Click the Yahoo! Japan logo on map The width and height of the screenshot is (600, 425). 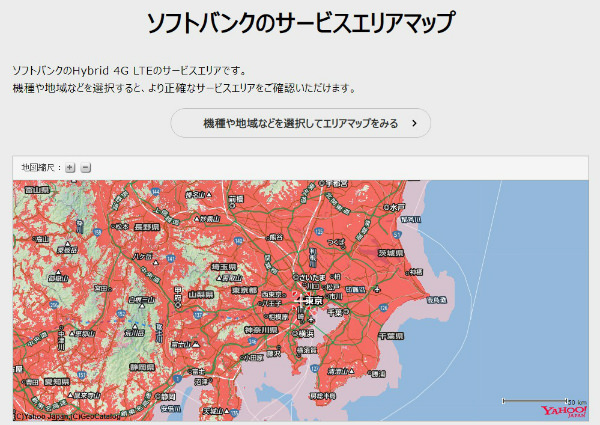click(x=563, y=412)
